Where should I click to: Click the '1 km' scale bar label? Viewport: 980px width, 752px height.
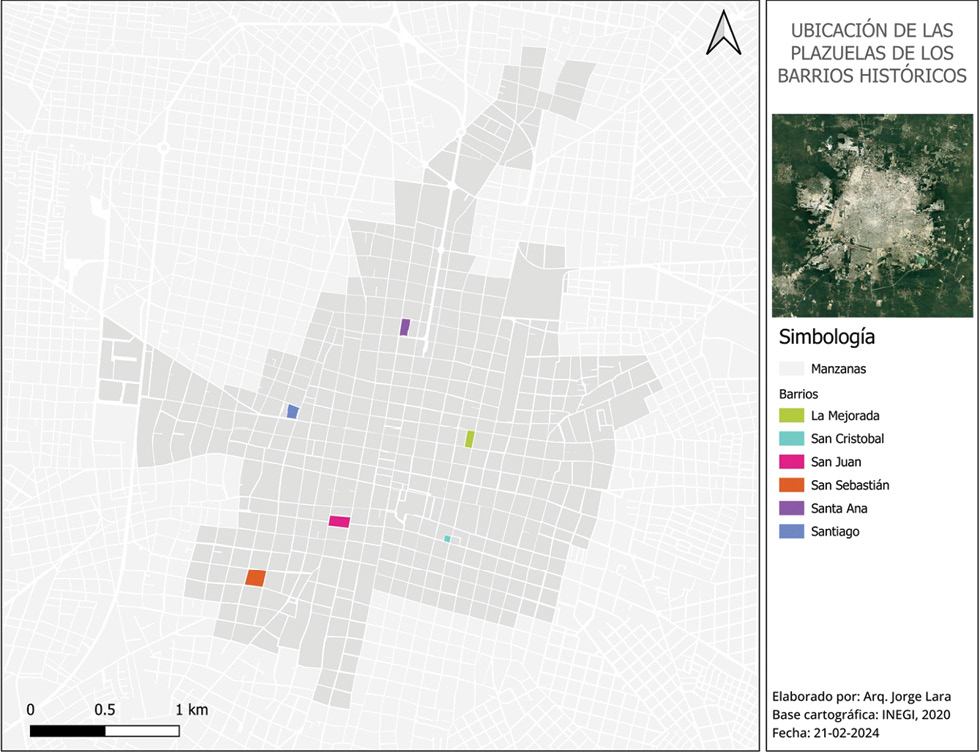click(192, 710)
